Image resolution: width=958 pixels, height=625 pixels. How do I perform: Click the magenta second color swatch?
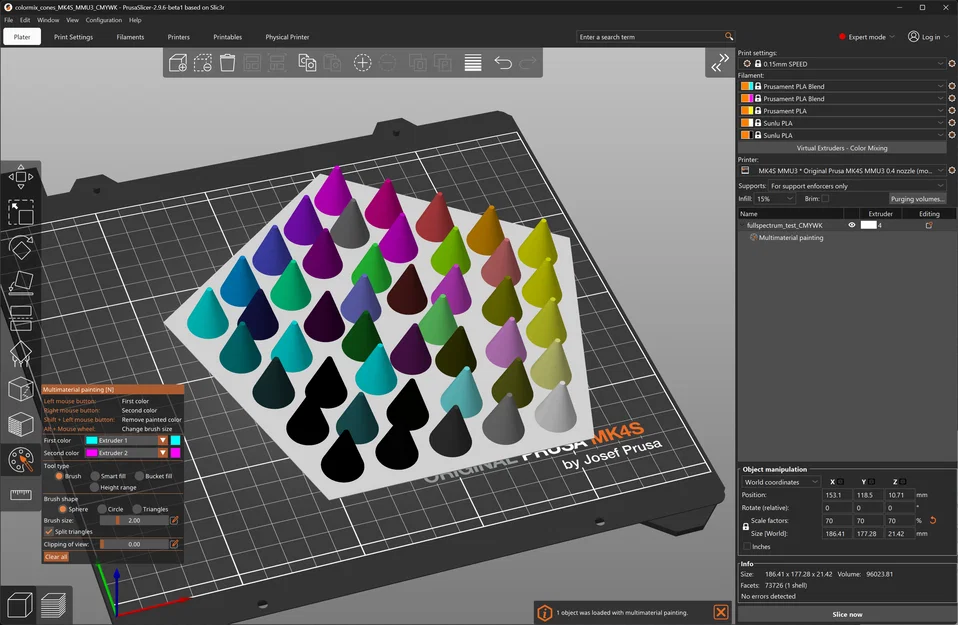coord(175,453)
